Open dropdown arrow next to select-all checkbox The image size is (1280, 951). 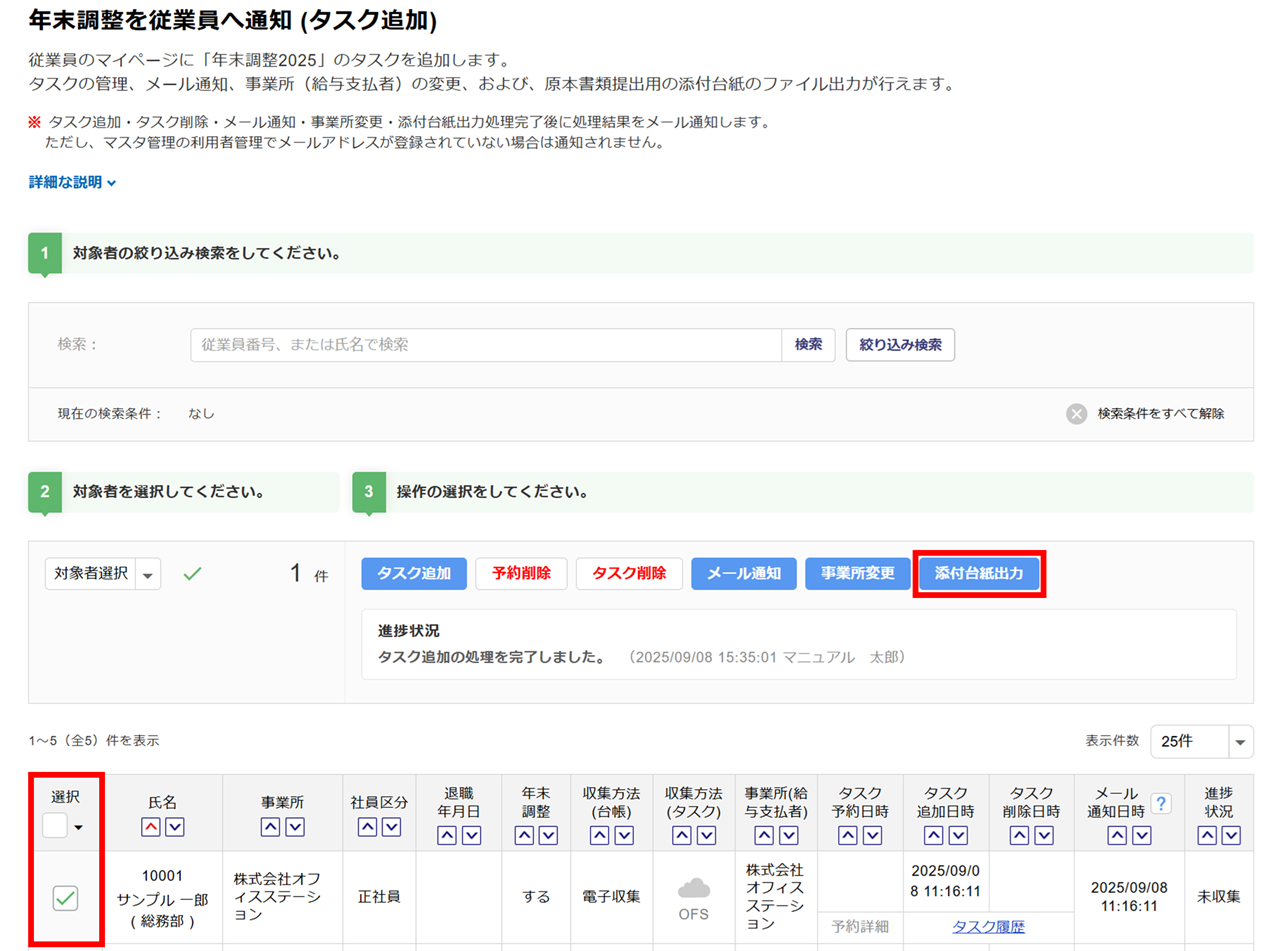(x=78, y=827)
